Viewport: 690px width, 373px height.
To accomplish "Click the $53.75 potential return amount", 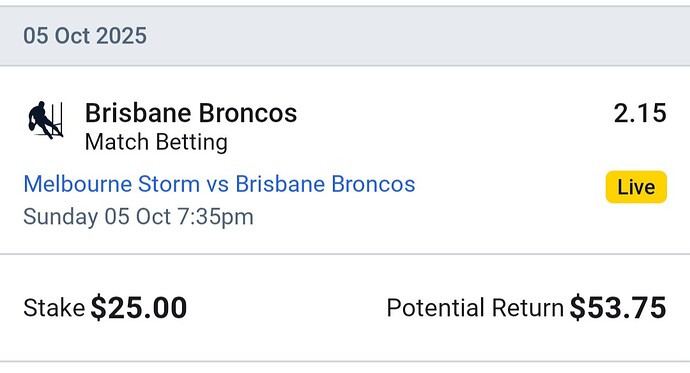I will (618, 307).
